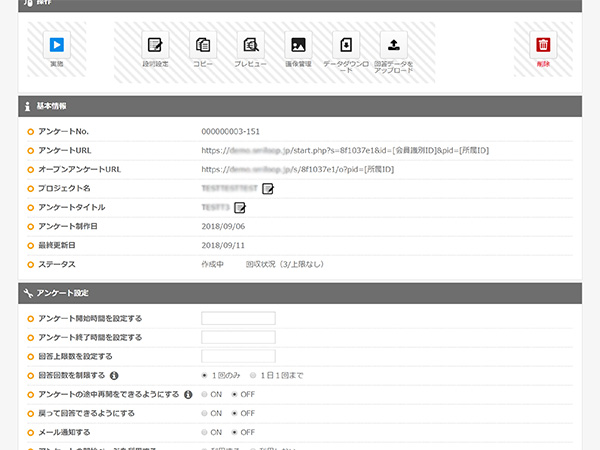Click the 実施 (run) play icon
Viewport: 600px width, 450px height.
pyautogui.click(x=57, y=44)
